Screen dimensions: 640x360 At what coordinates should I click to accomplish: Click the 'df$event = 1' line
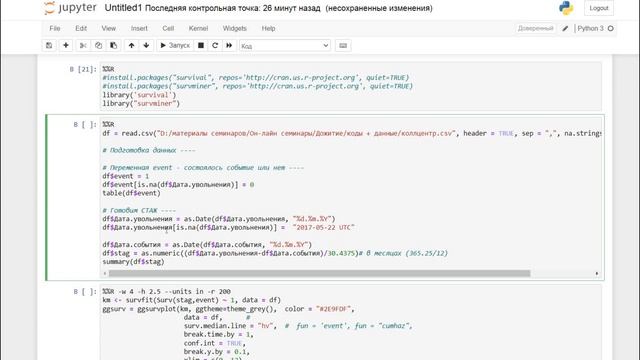click(126, 176)
